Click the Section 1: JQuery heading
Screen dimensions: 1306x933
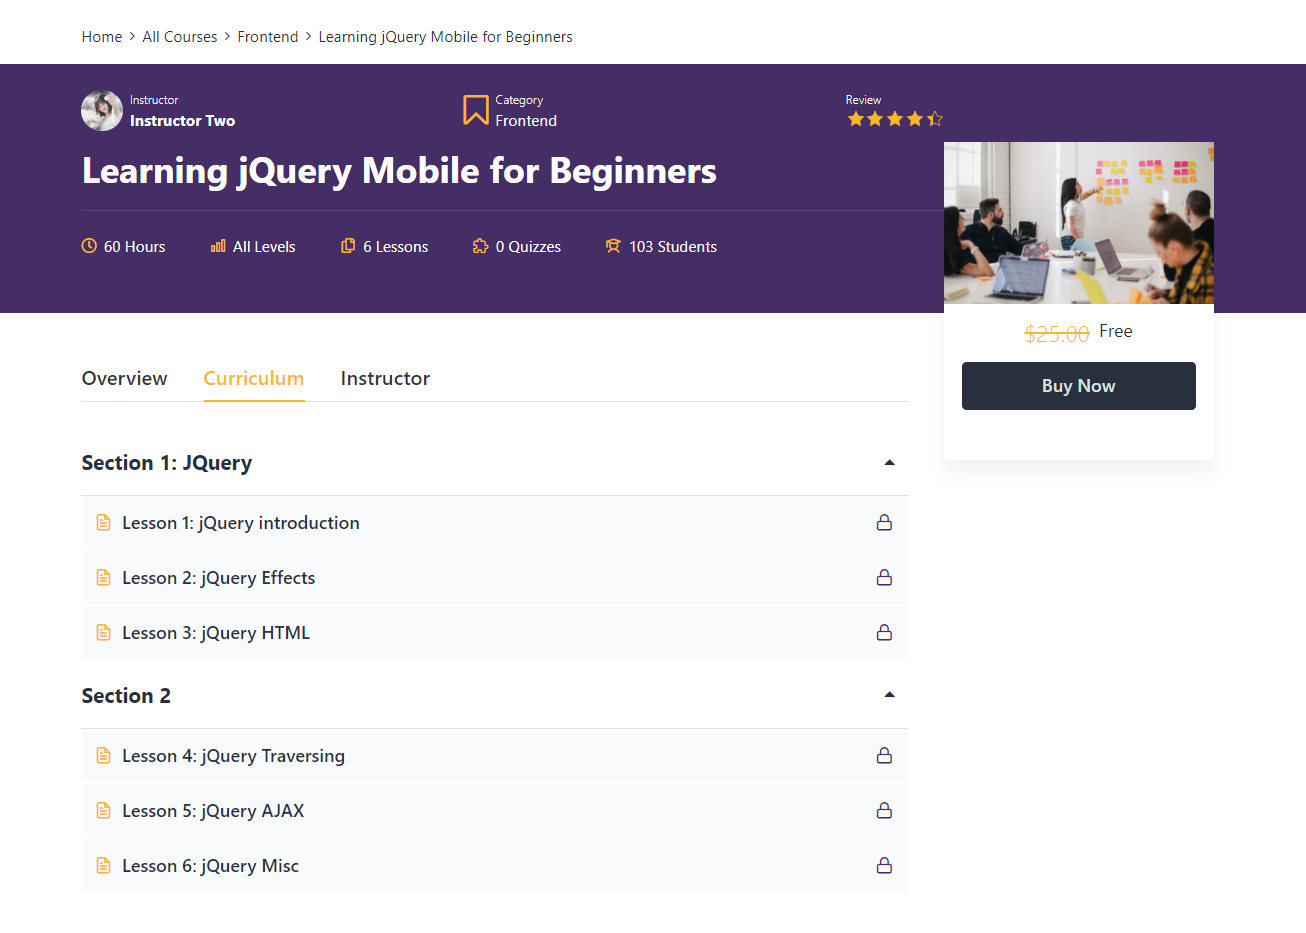pyautogui.click(x=167, y=463)
